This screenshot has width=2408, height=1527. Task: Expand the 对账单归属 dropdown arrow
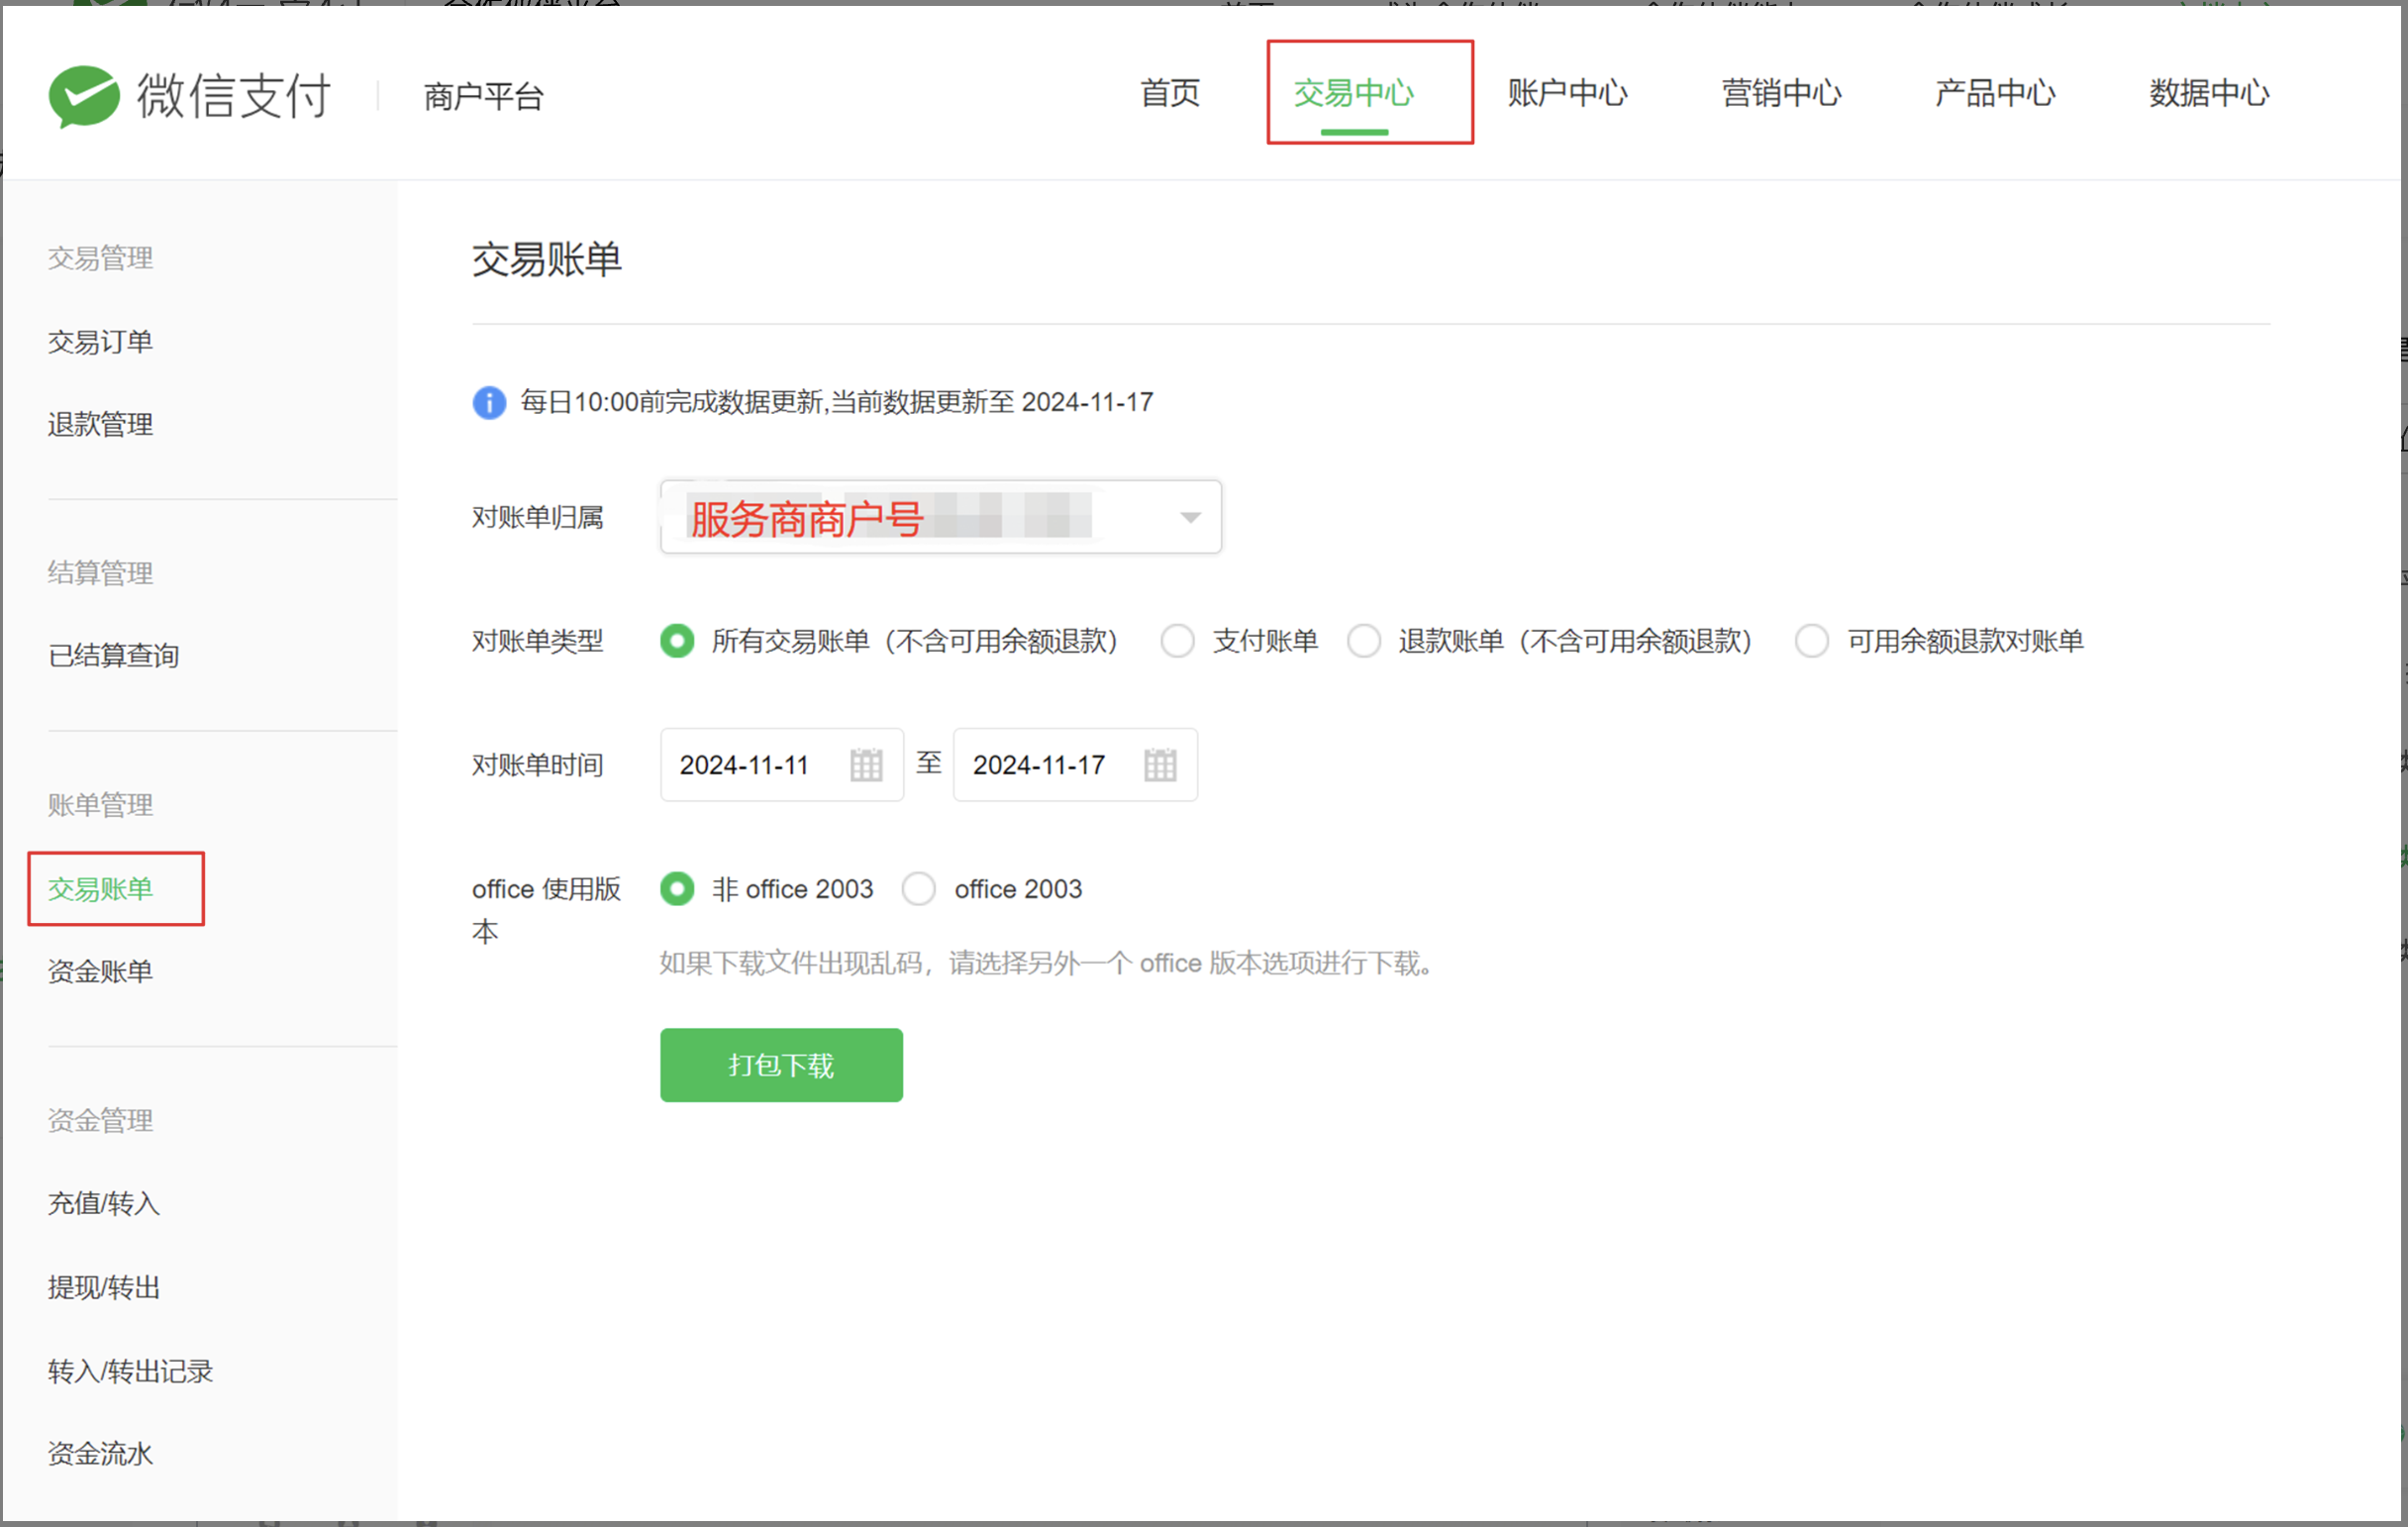1190,517
